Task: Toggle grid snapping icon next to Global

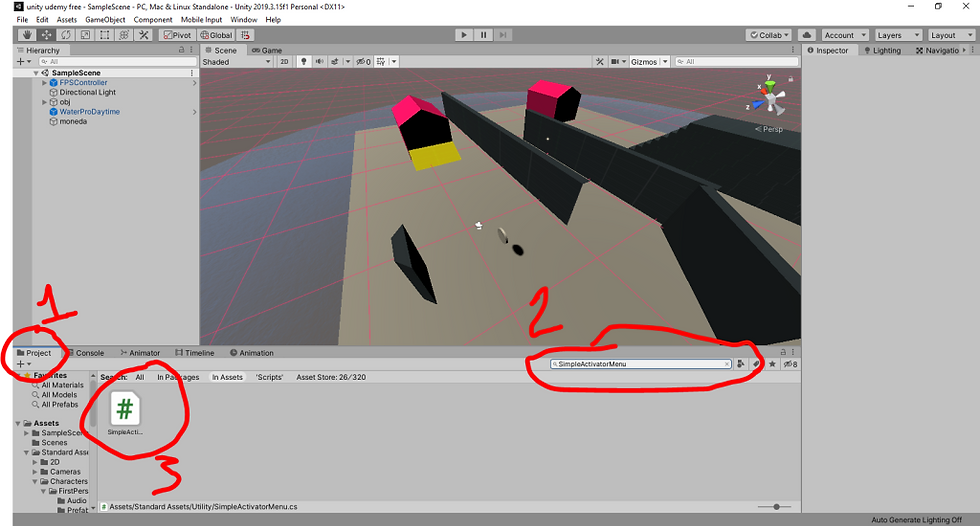Action: point(246,35)
